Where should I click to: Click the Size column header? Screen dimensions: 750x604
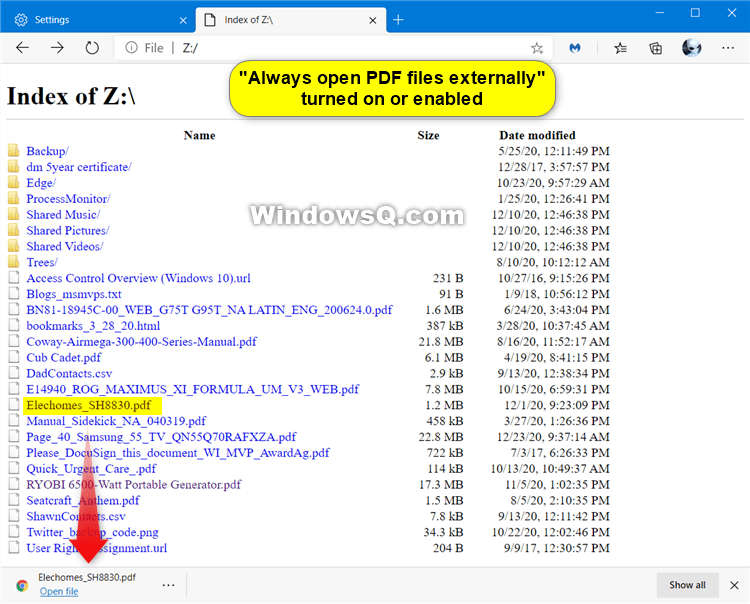(428, 135)
